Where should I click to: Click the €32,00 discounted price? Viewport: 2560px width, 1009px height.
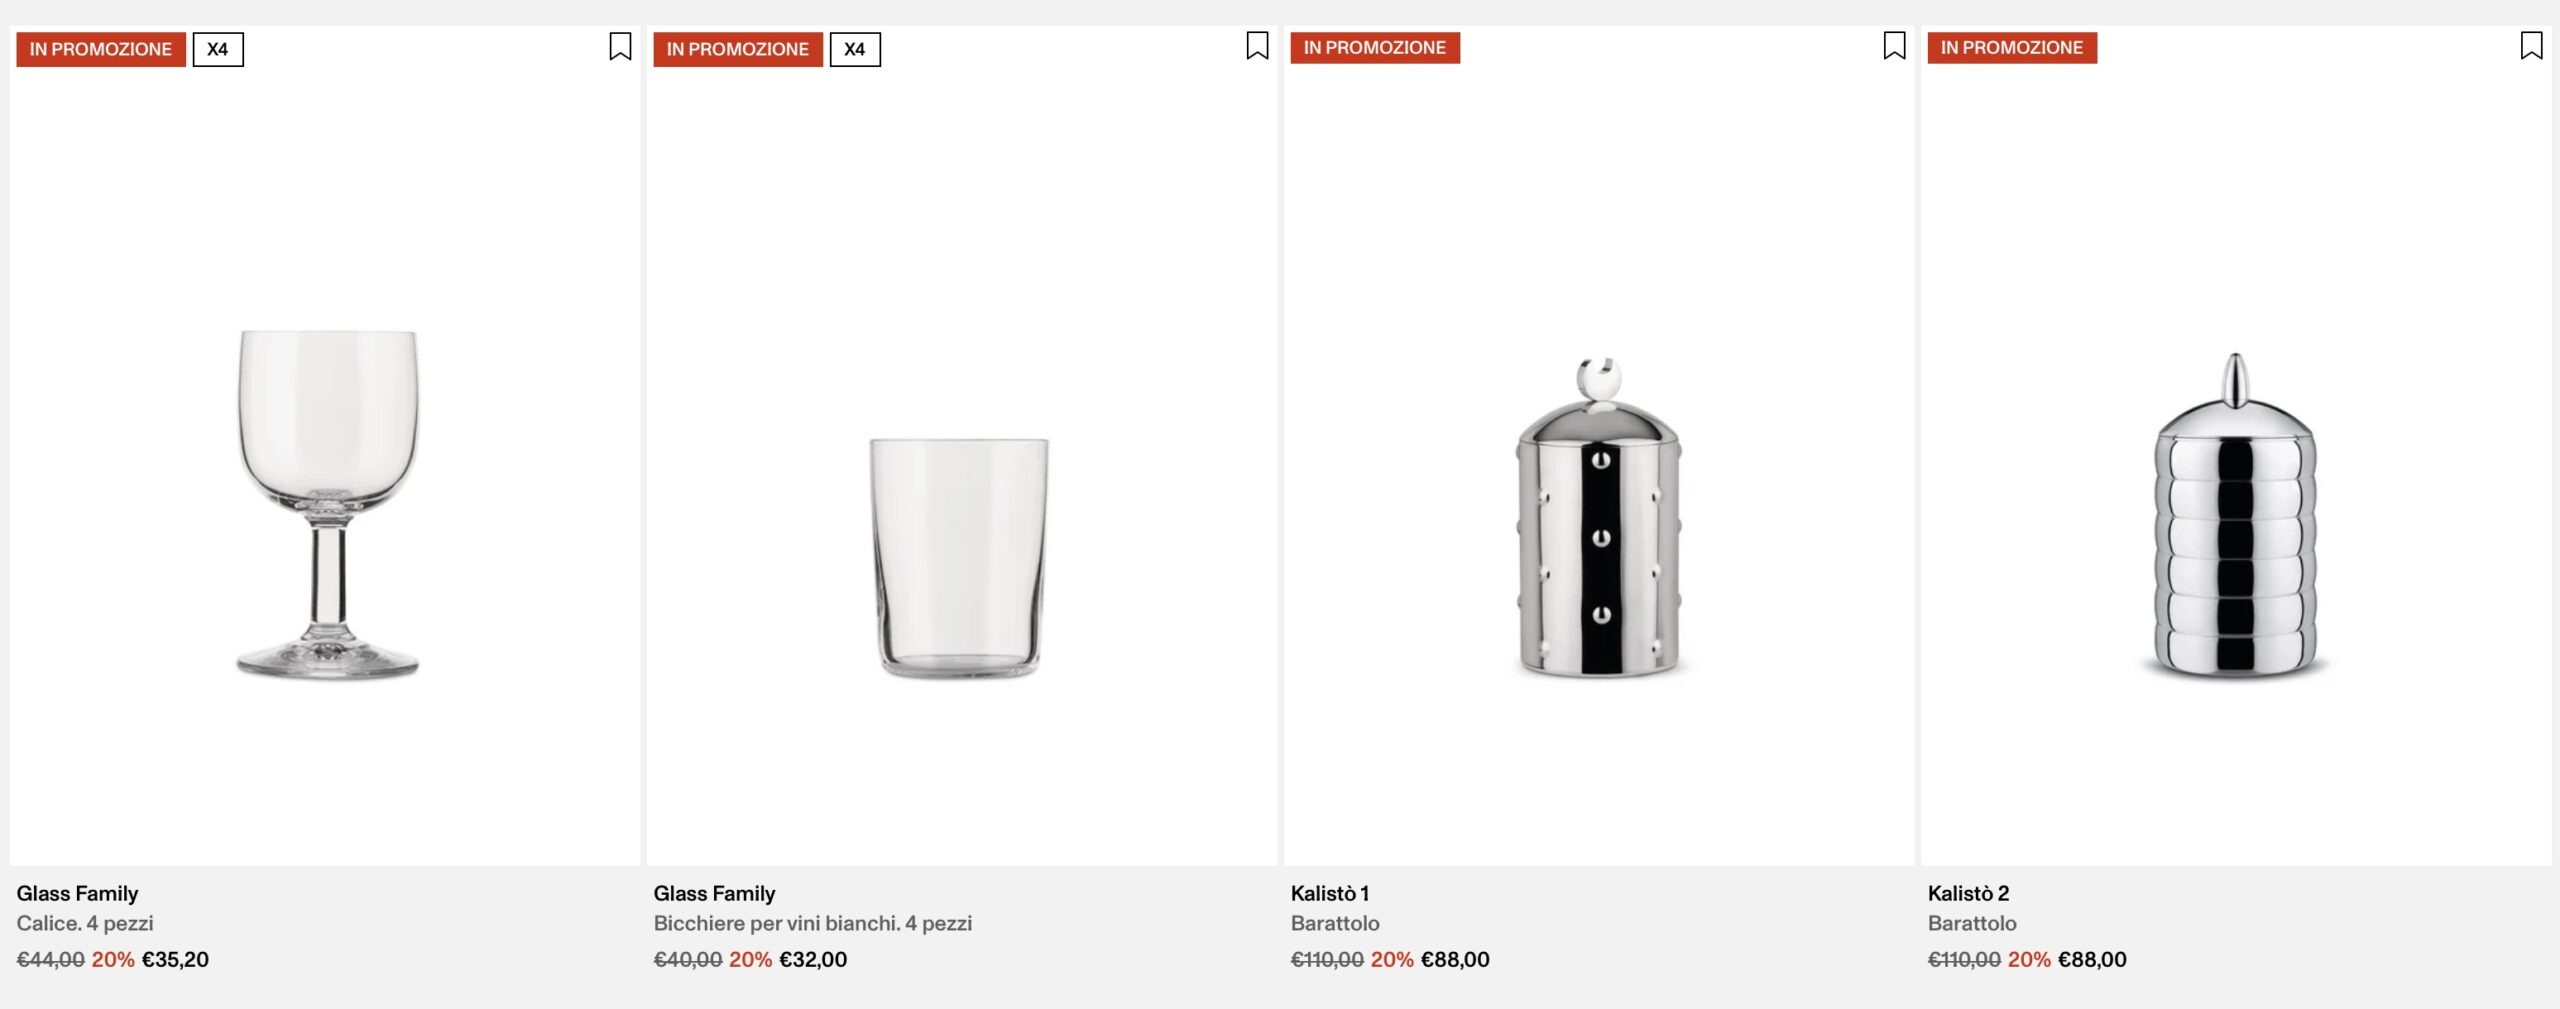813,959
